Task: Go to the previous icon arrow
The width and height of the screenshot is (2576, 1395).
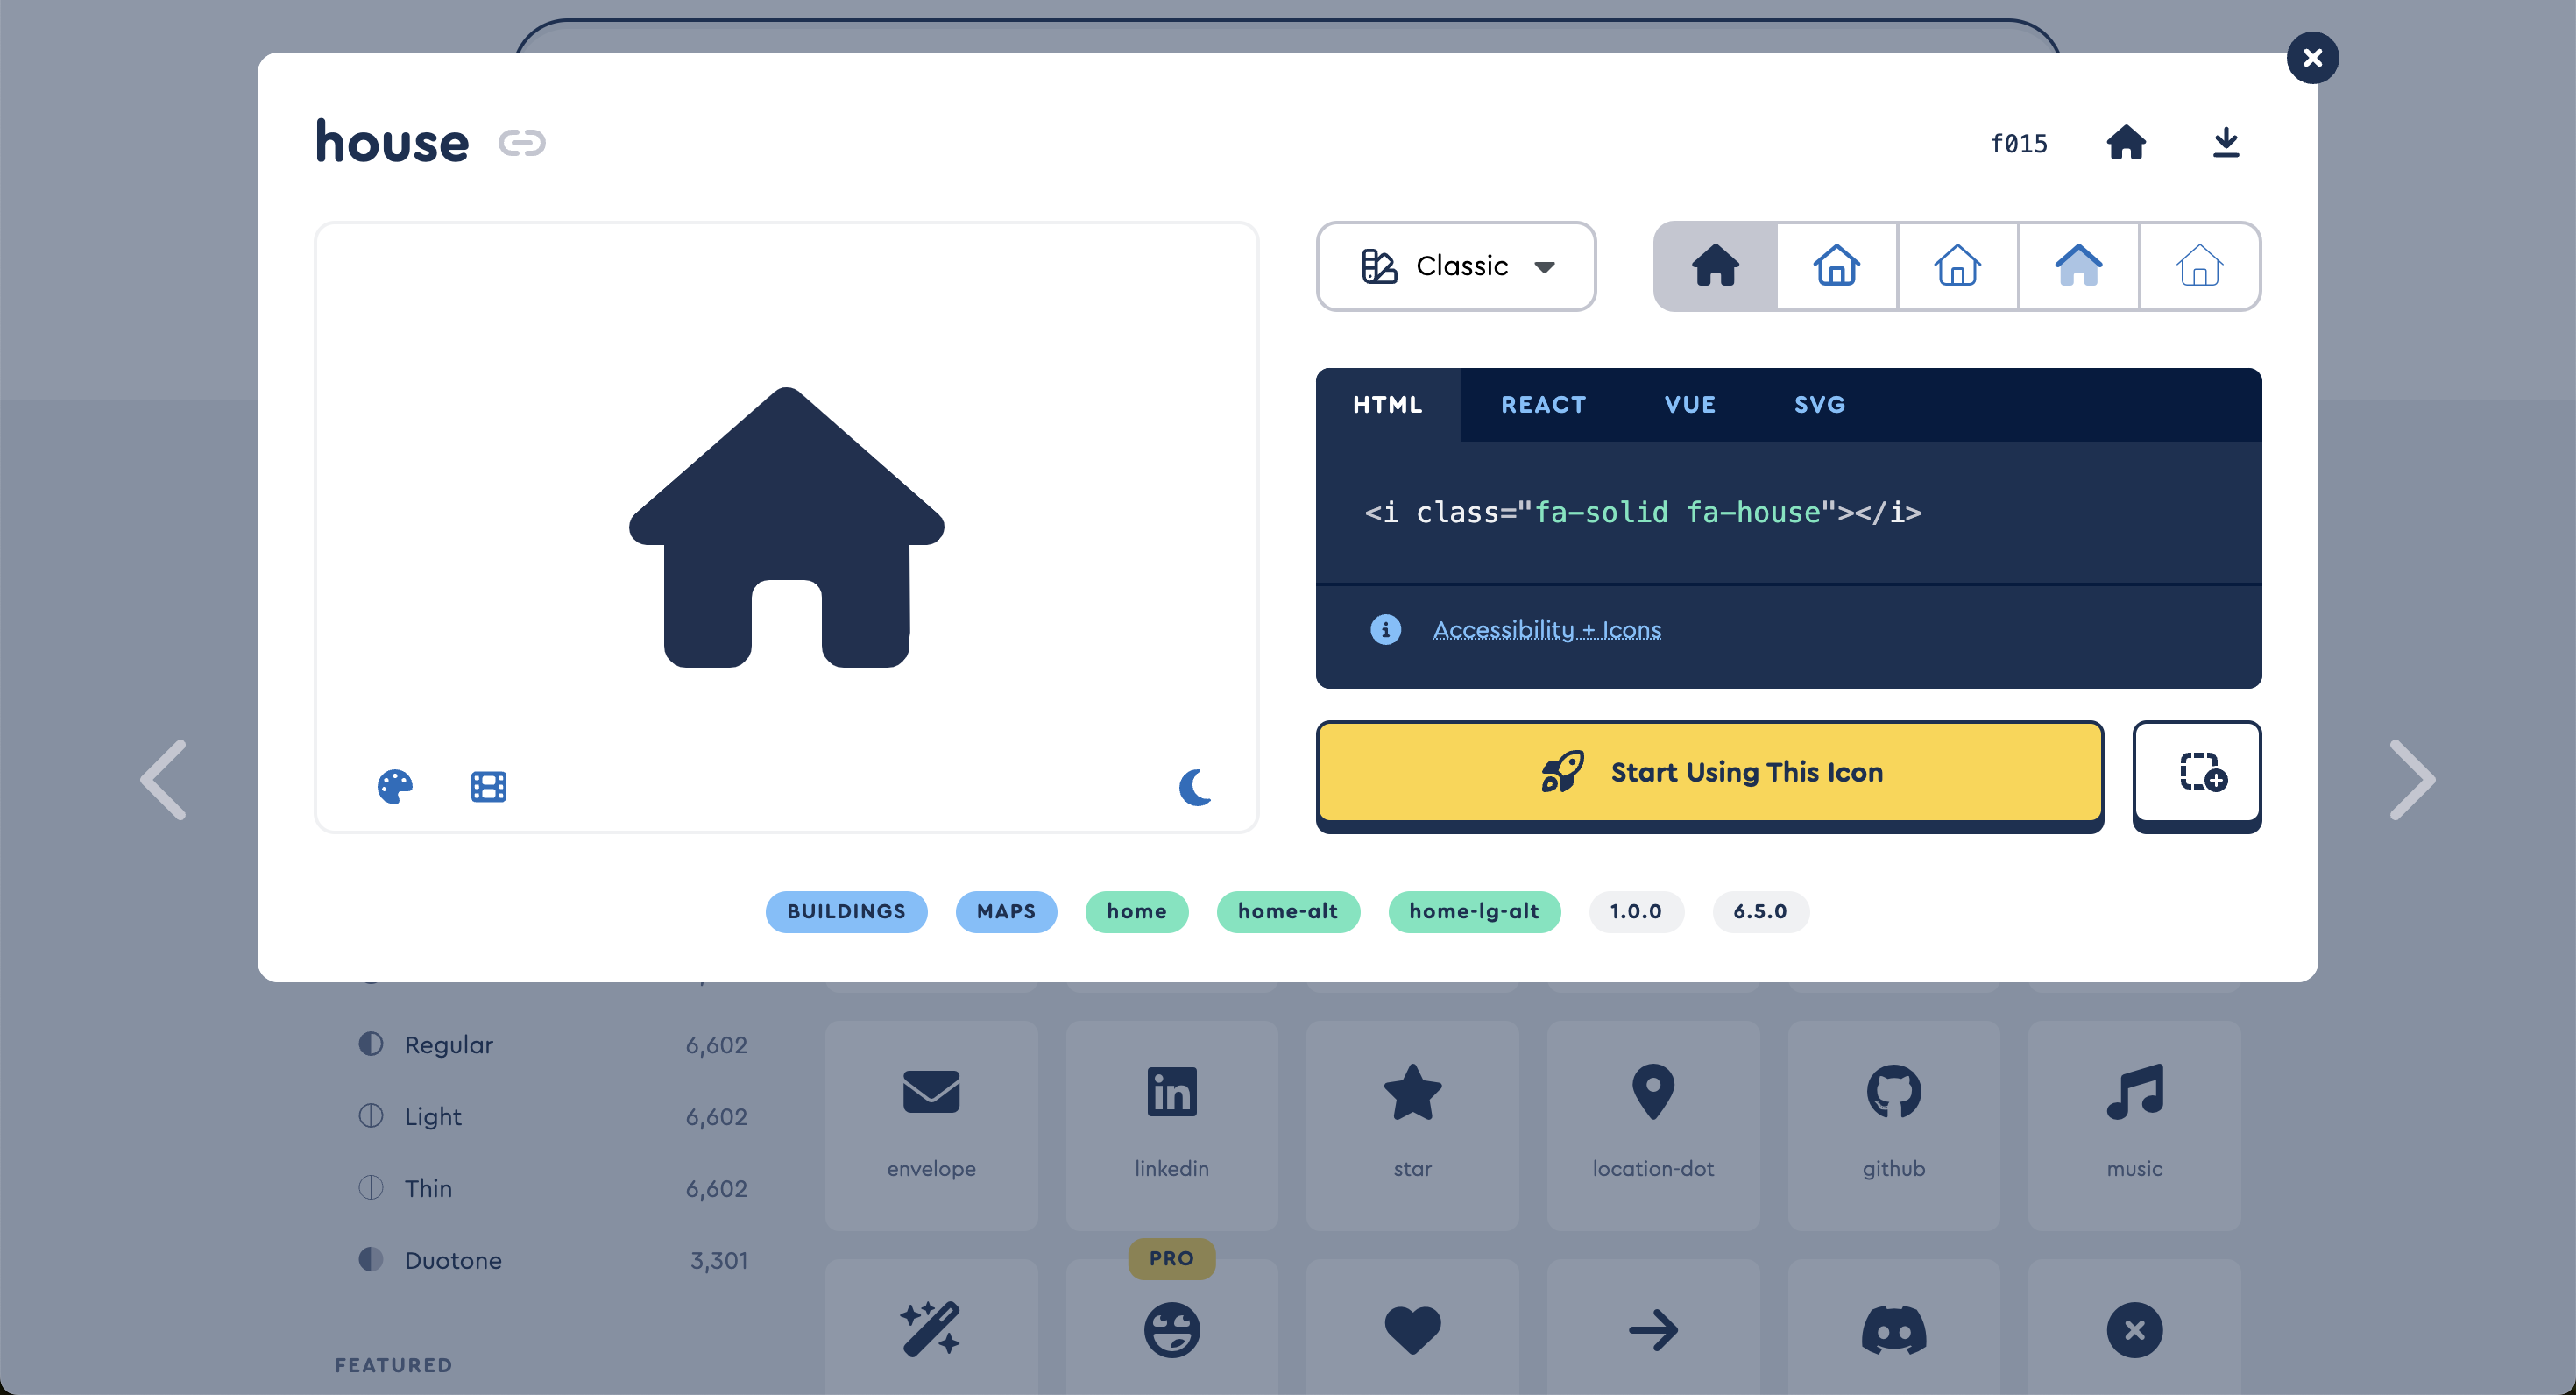Action: click(x=164, y=780)
